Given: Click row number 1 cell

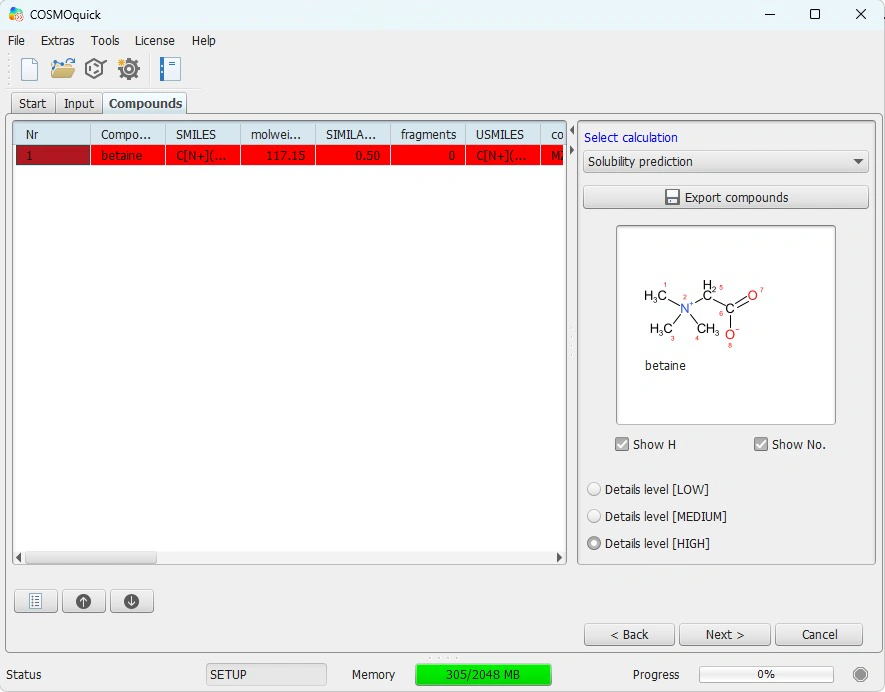Looking at the screenshot, I should coord(52,155).
